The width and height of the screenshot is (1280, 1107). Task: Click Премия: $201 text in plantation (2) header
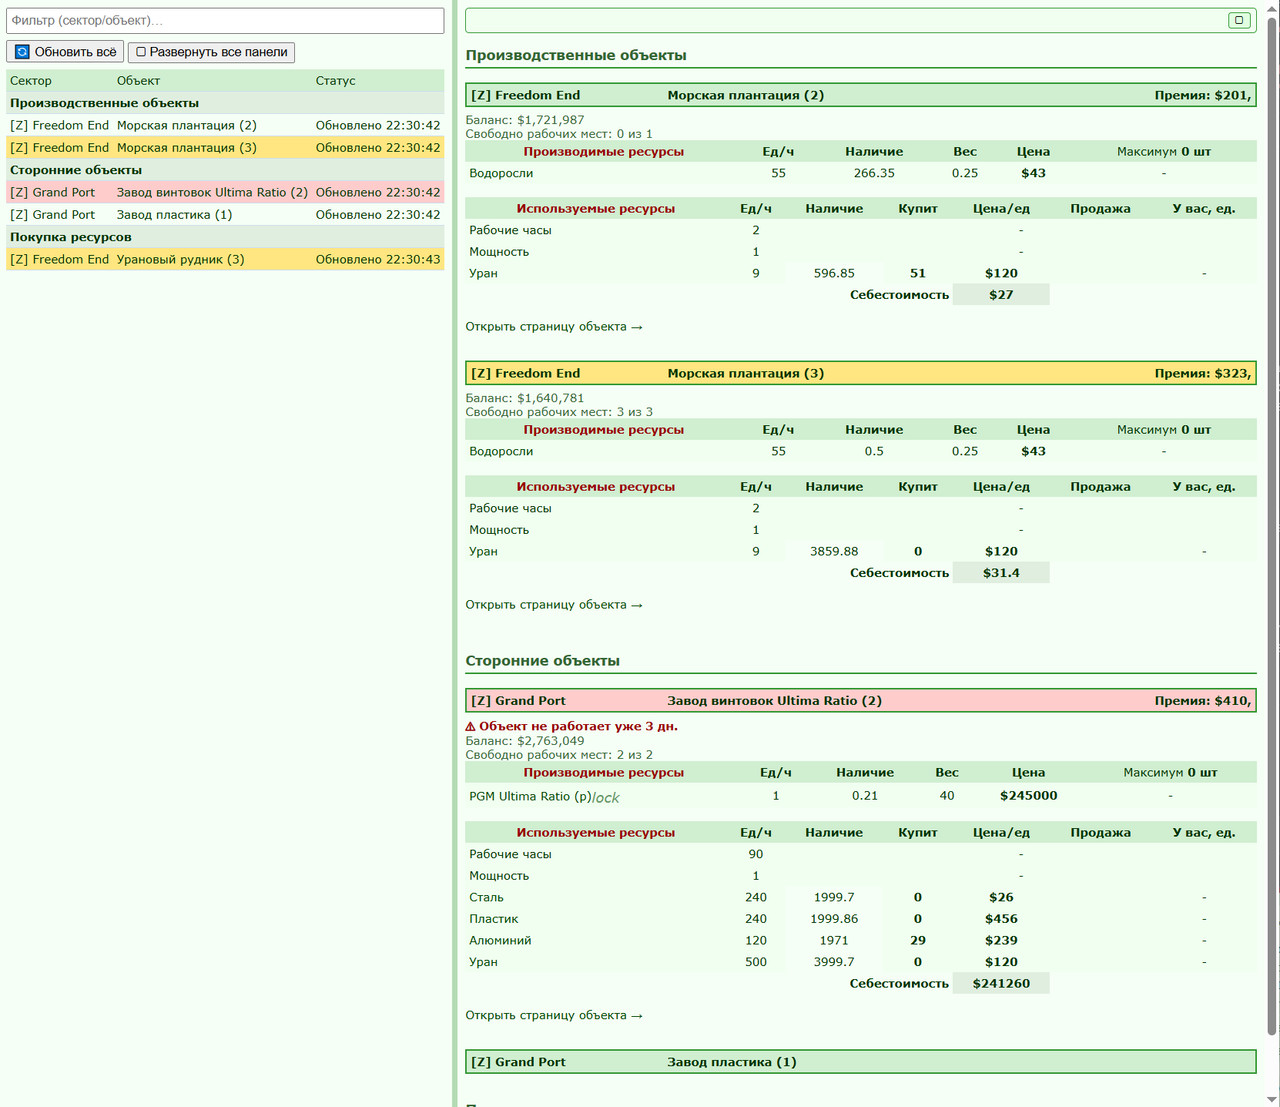1203,95
